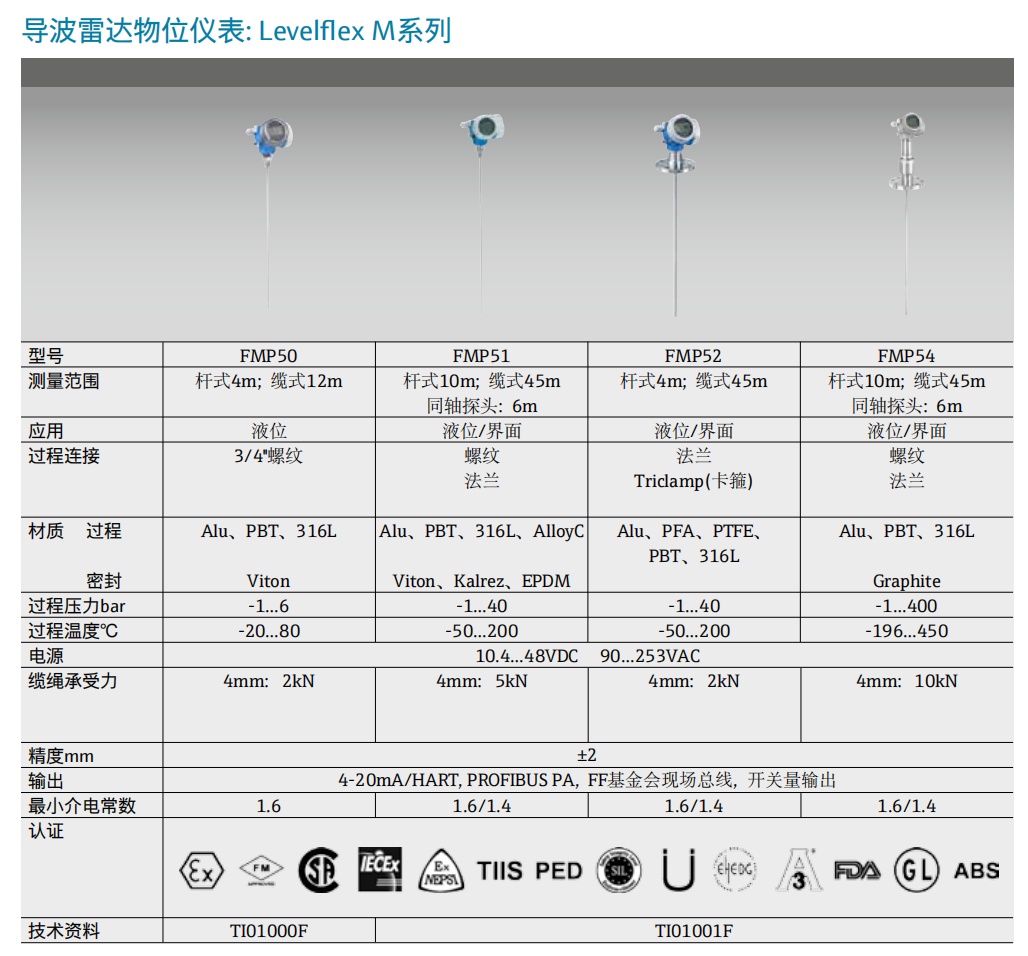The width and height of the screenshot is (1028, 956).
Task: Choose the round SIL certification seal
Action: pyautogui.click(x=619, y=870)
